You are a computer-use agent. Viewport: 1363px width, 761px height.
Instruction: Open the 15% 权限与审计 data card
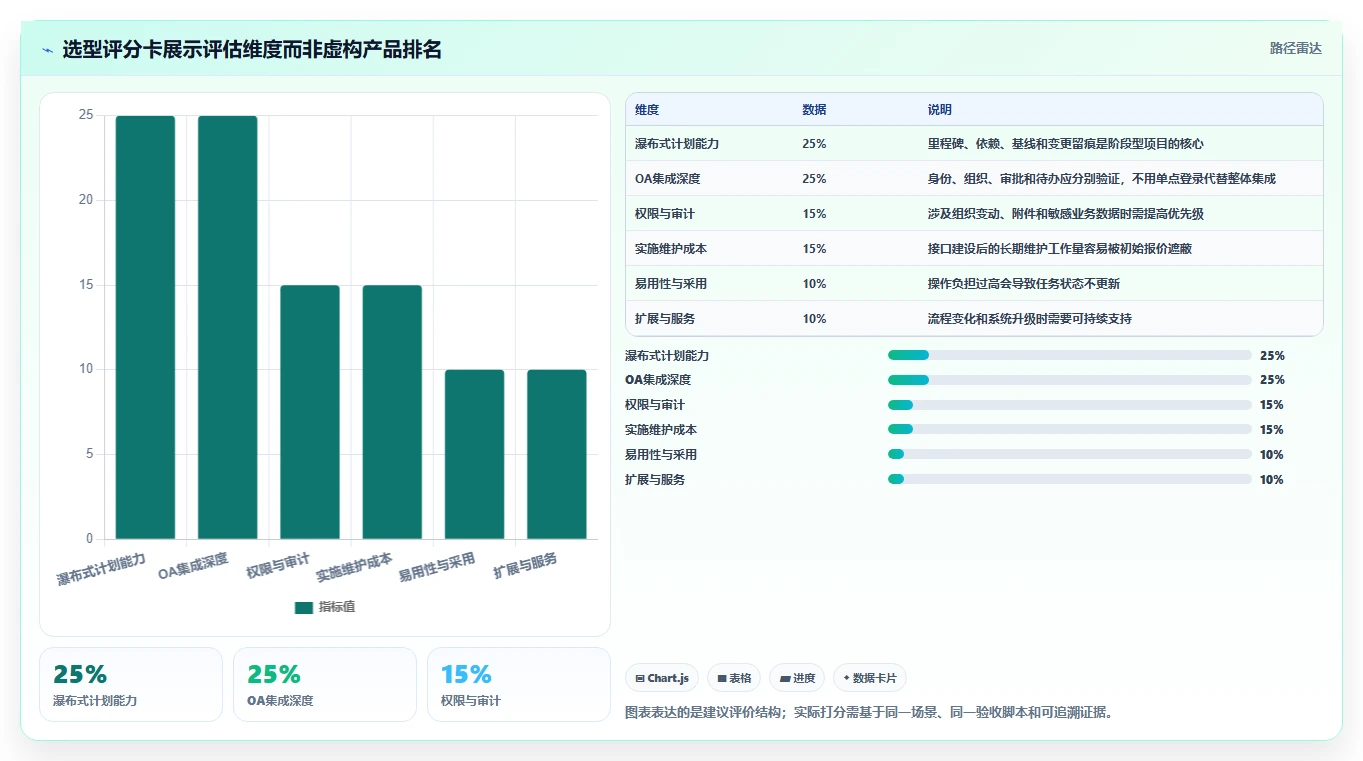pos(519,684)
